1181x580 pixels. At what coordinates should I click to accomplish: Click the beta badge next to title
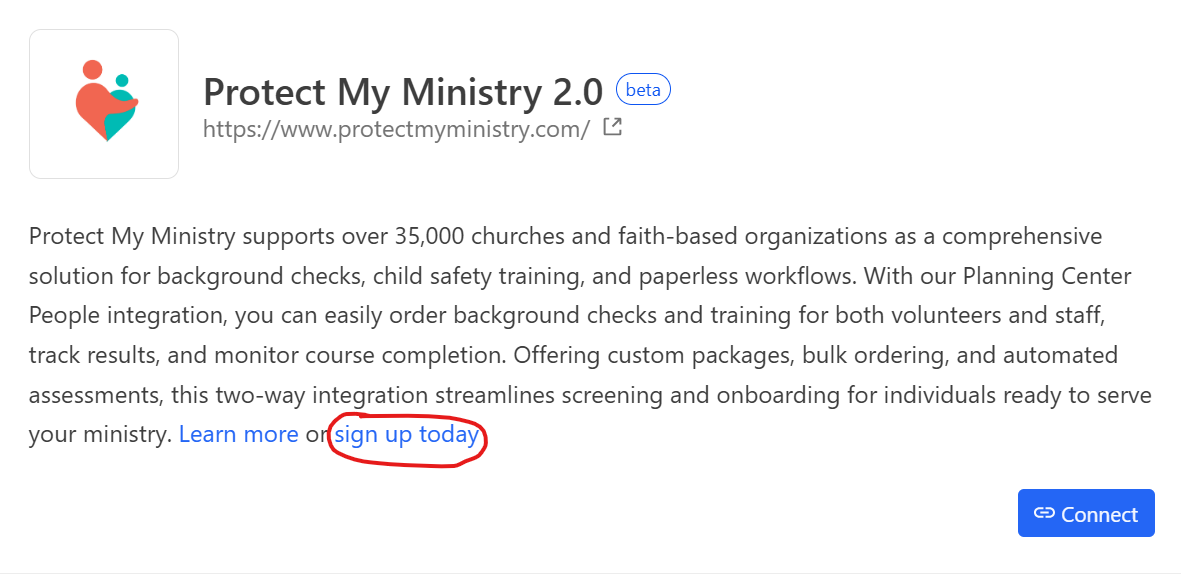643,90
